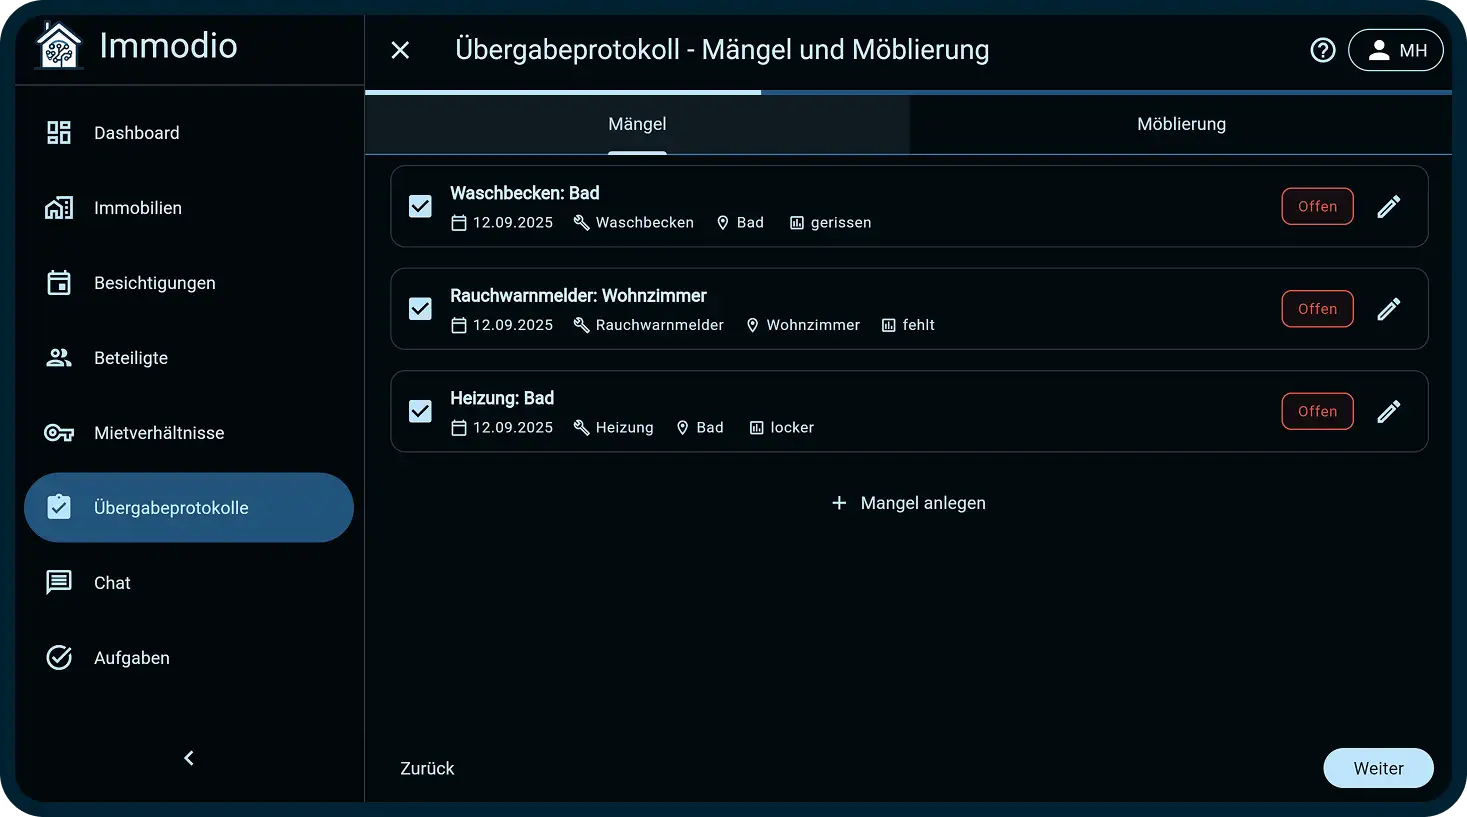The height and width of the screenshot is (817, 1467).
Task: Open help via the question mark icon
Action: pos(1323,50)
